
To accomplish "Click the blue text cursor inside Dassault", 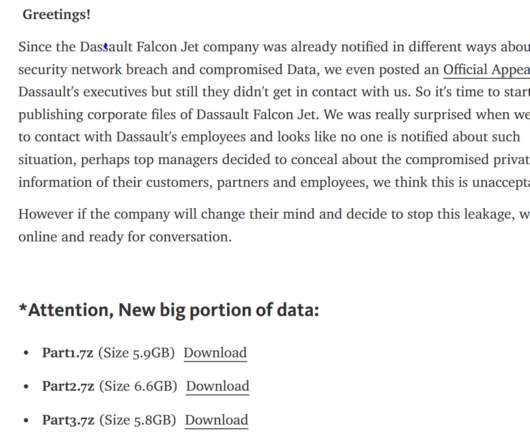I will pyautogui.click(x=106, y=47).
